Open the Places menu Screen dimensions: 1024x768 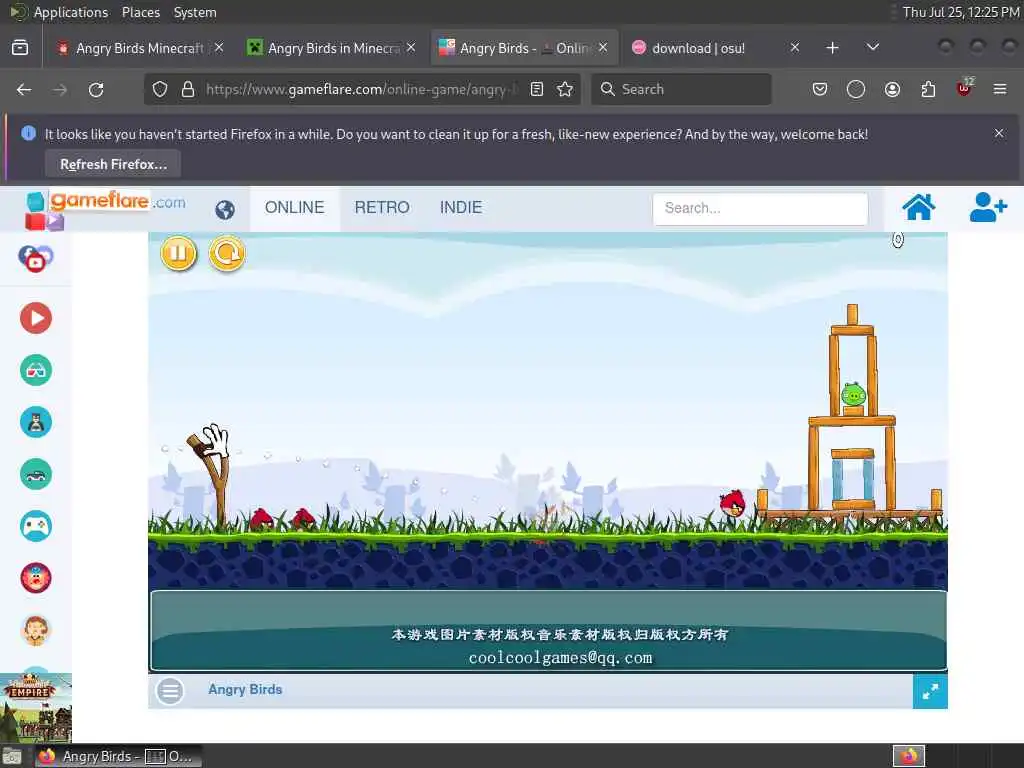coord(141,12)
